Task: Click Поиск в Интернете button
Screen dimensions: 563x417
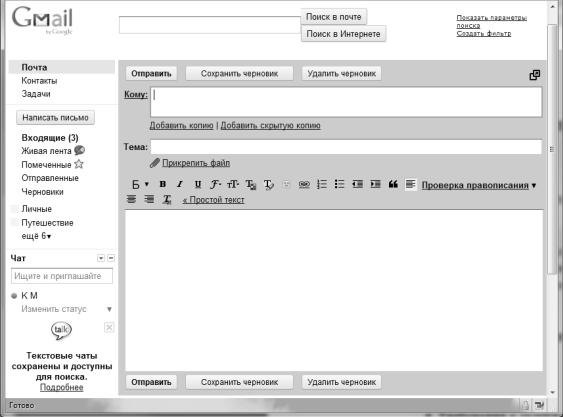Action: click(343, 34)
